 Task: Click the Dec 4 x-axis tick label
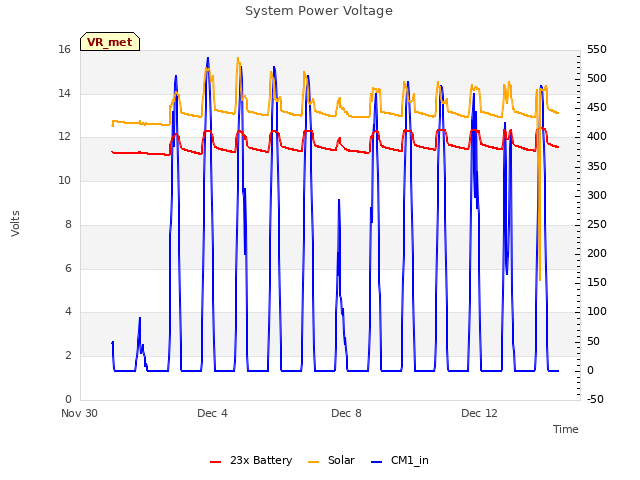[212, 413]
